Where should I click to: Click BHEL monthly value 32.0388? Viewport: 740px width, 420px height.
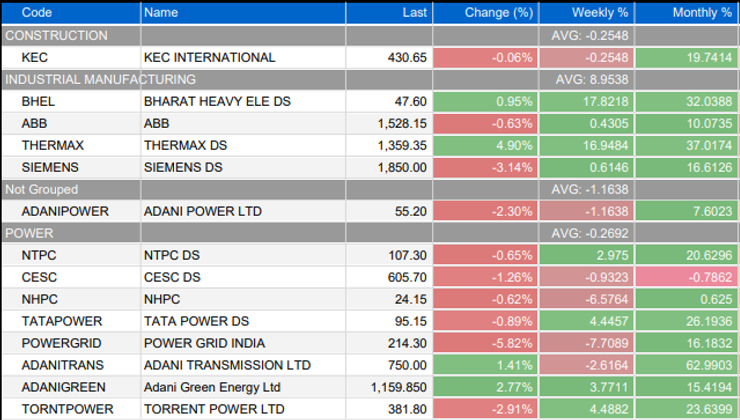click(687, 101)
